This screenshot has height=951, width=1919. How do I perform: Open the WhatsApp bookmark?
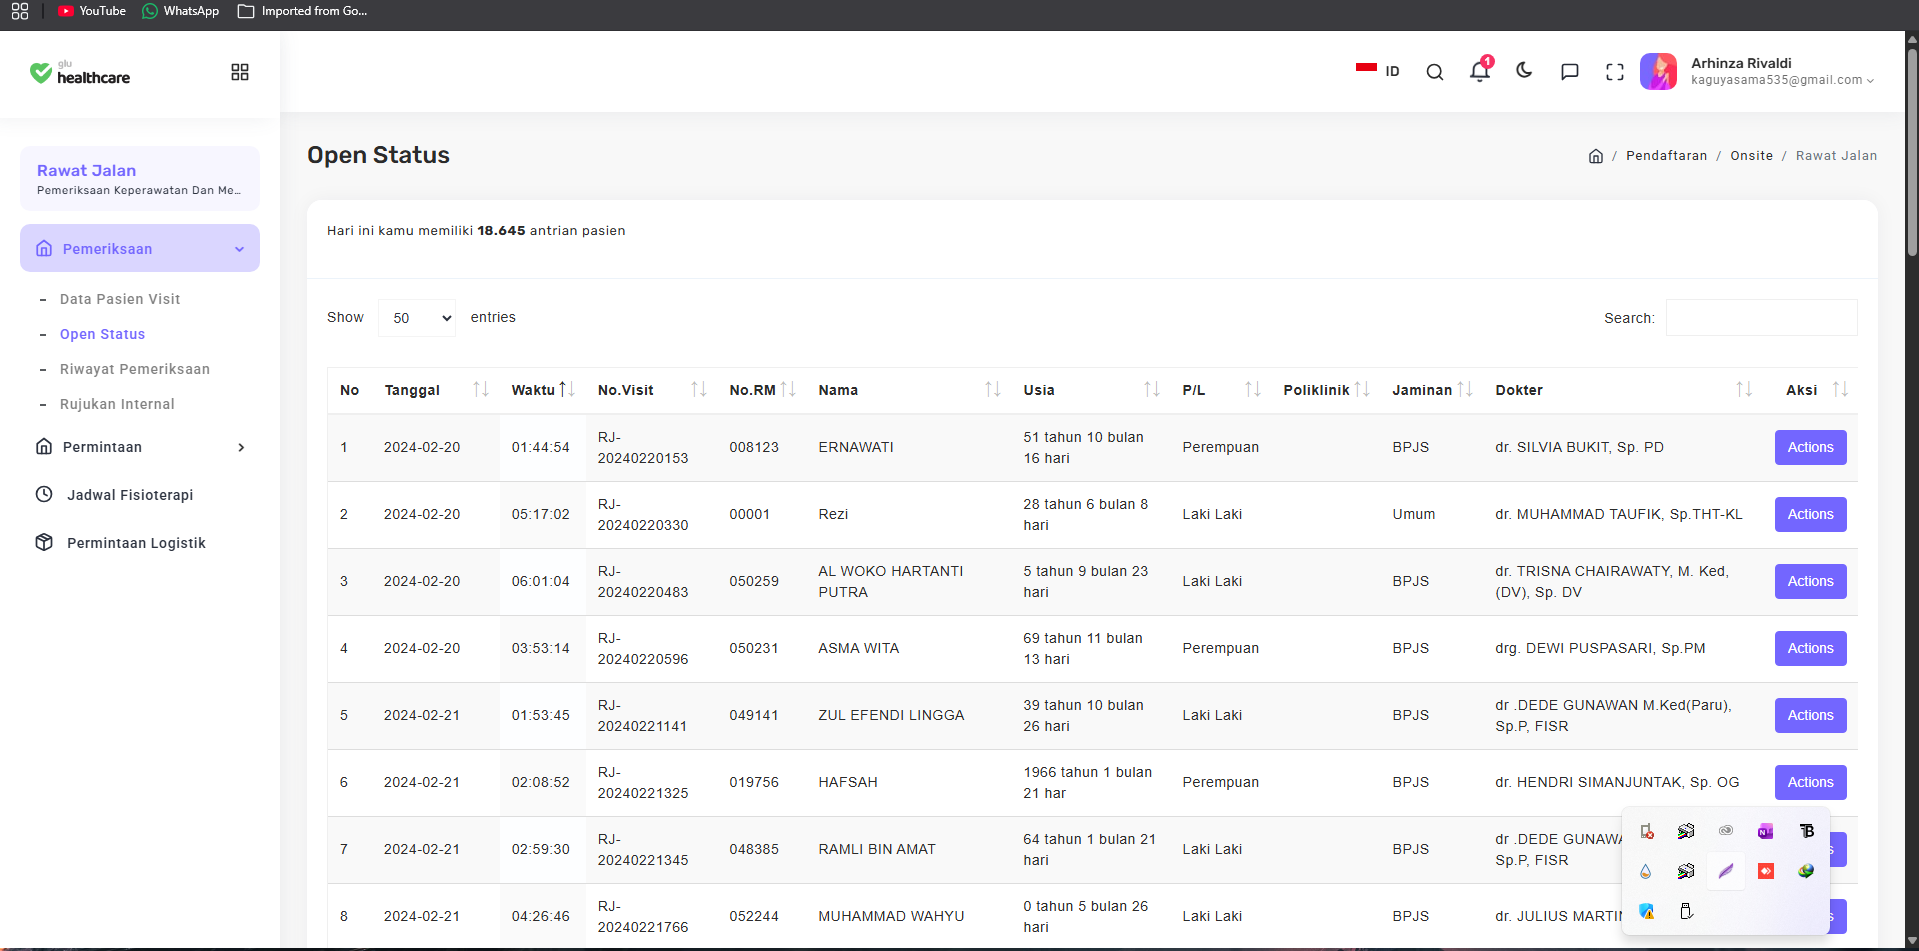click(x=181, y=11)
